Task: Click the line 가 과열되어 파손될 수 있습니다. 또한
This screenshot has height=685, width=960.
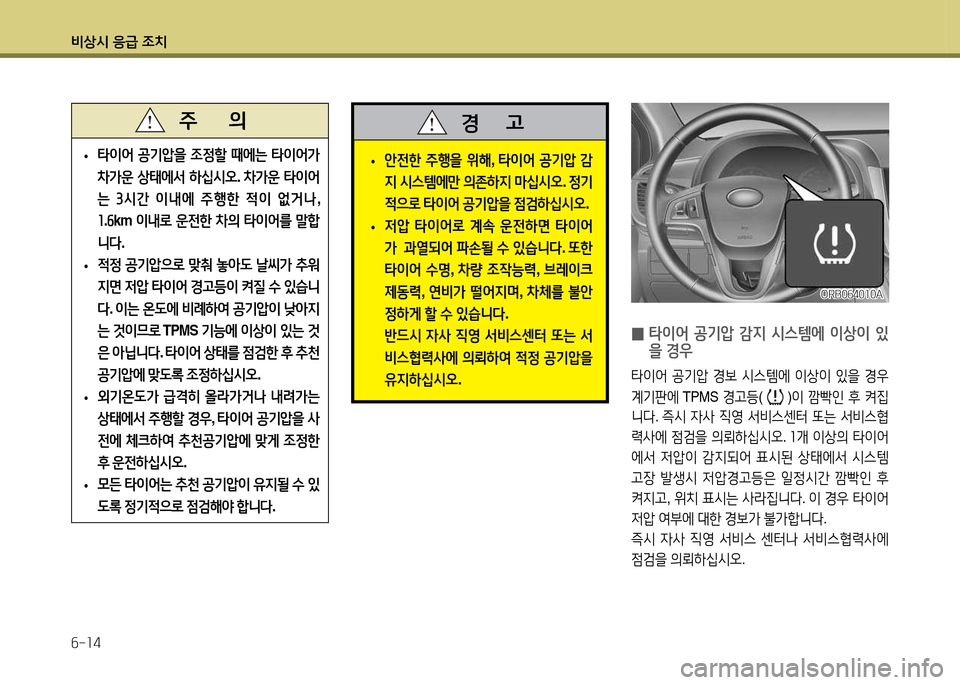Action: 488,248
